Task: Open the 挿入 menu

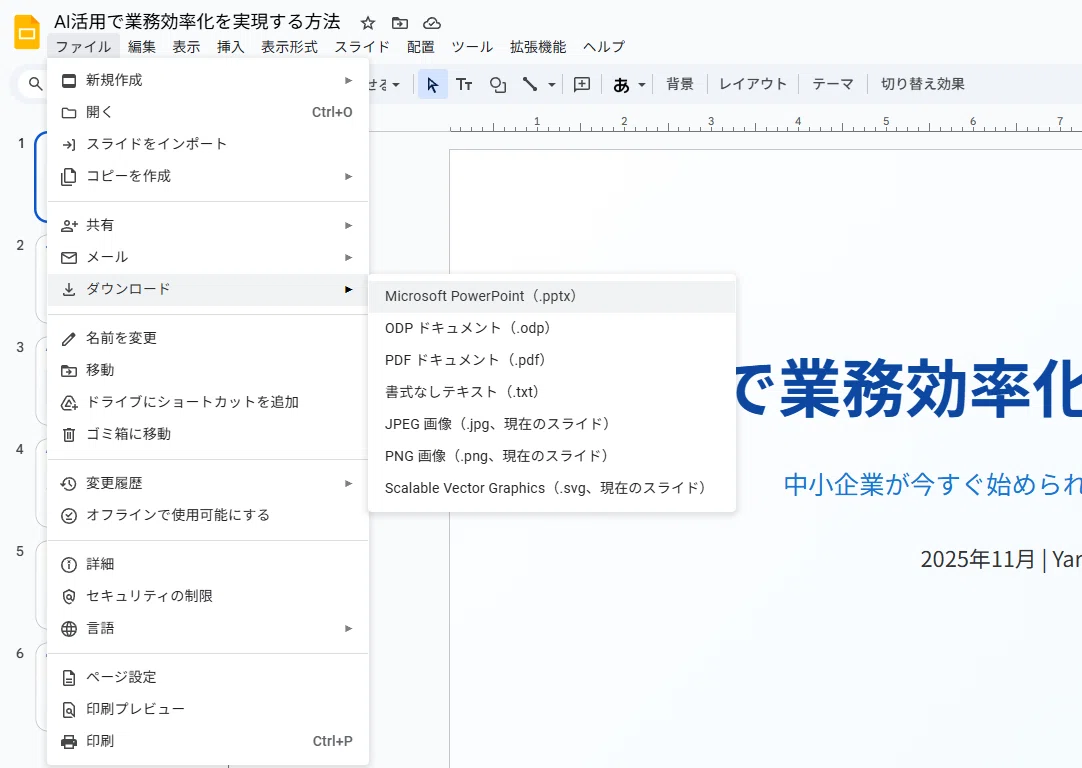Action: coord(230,46)
